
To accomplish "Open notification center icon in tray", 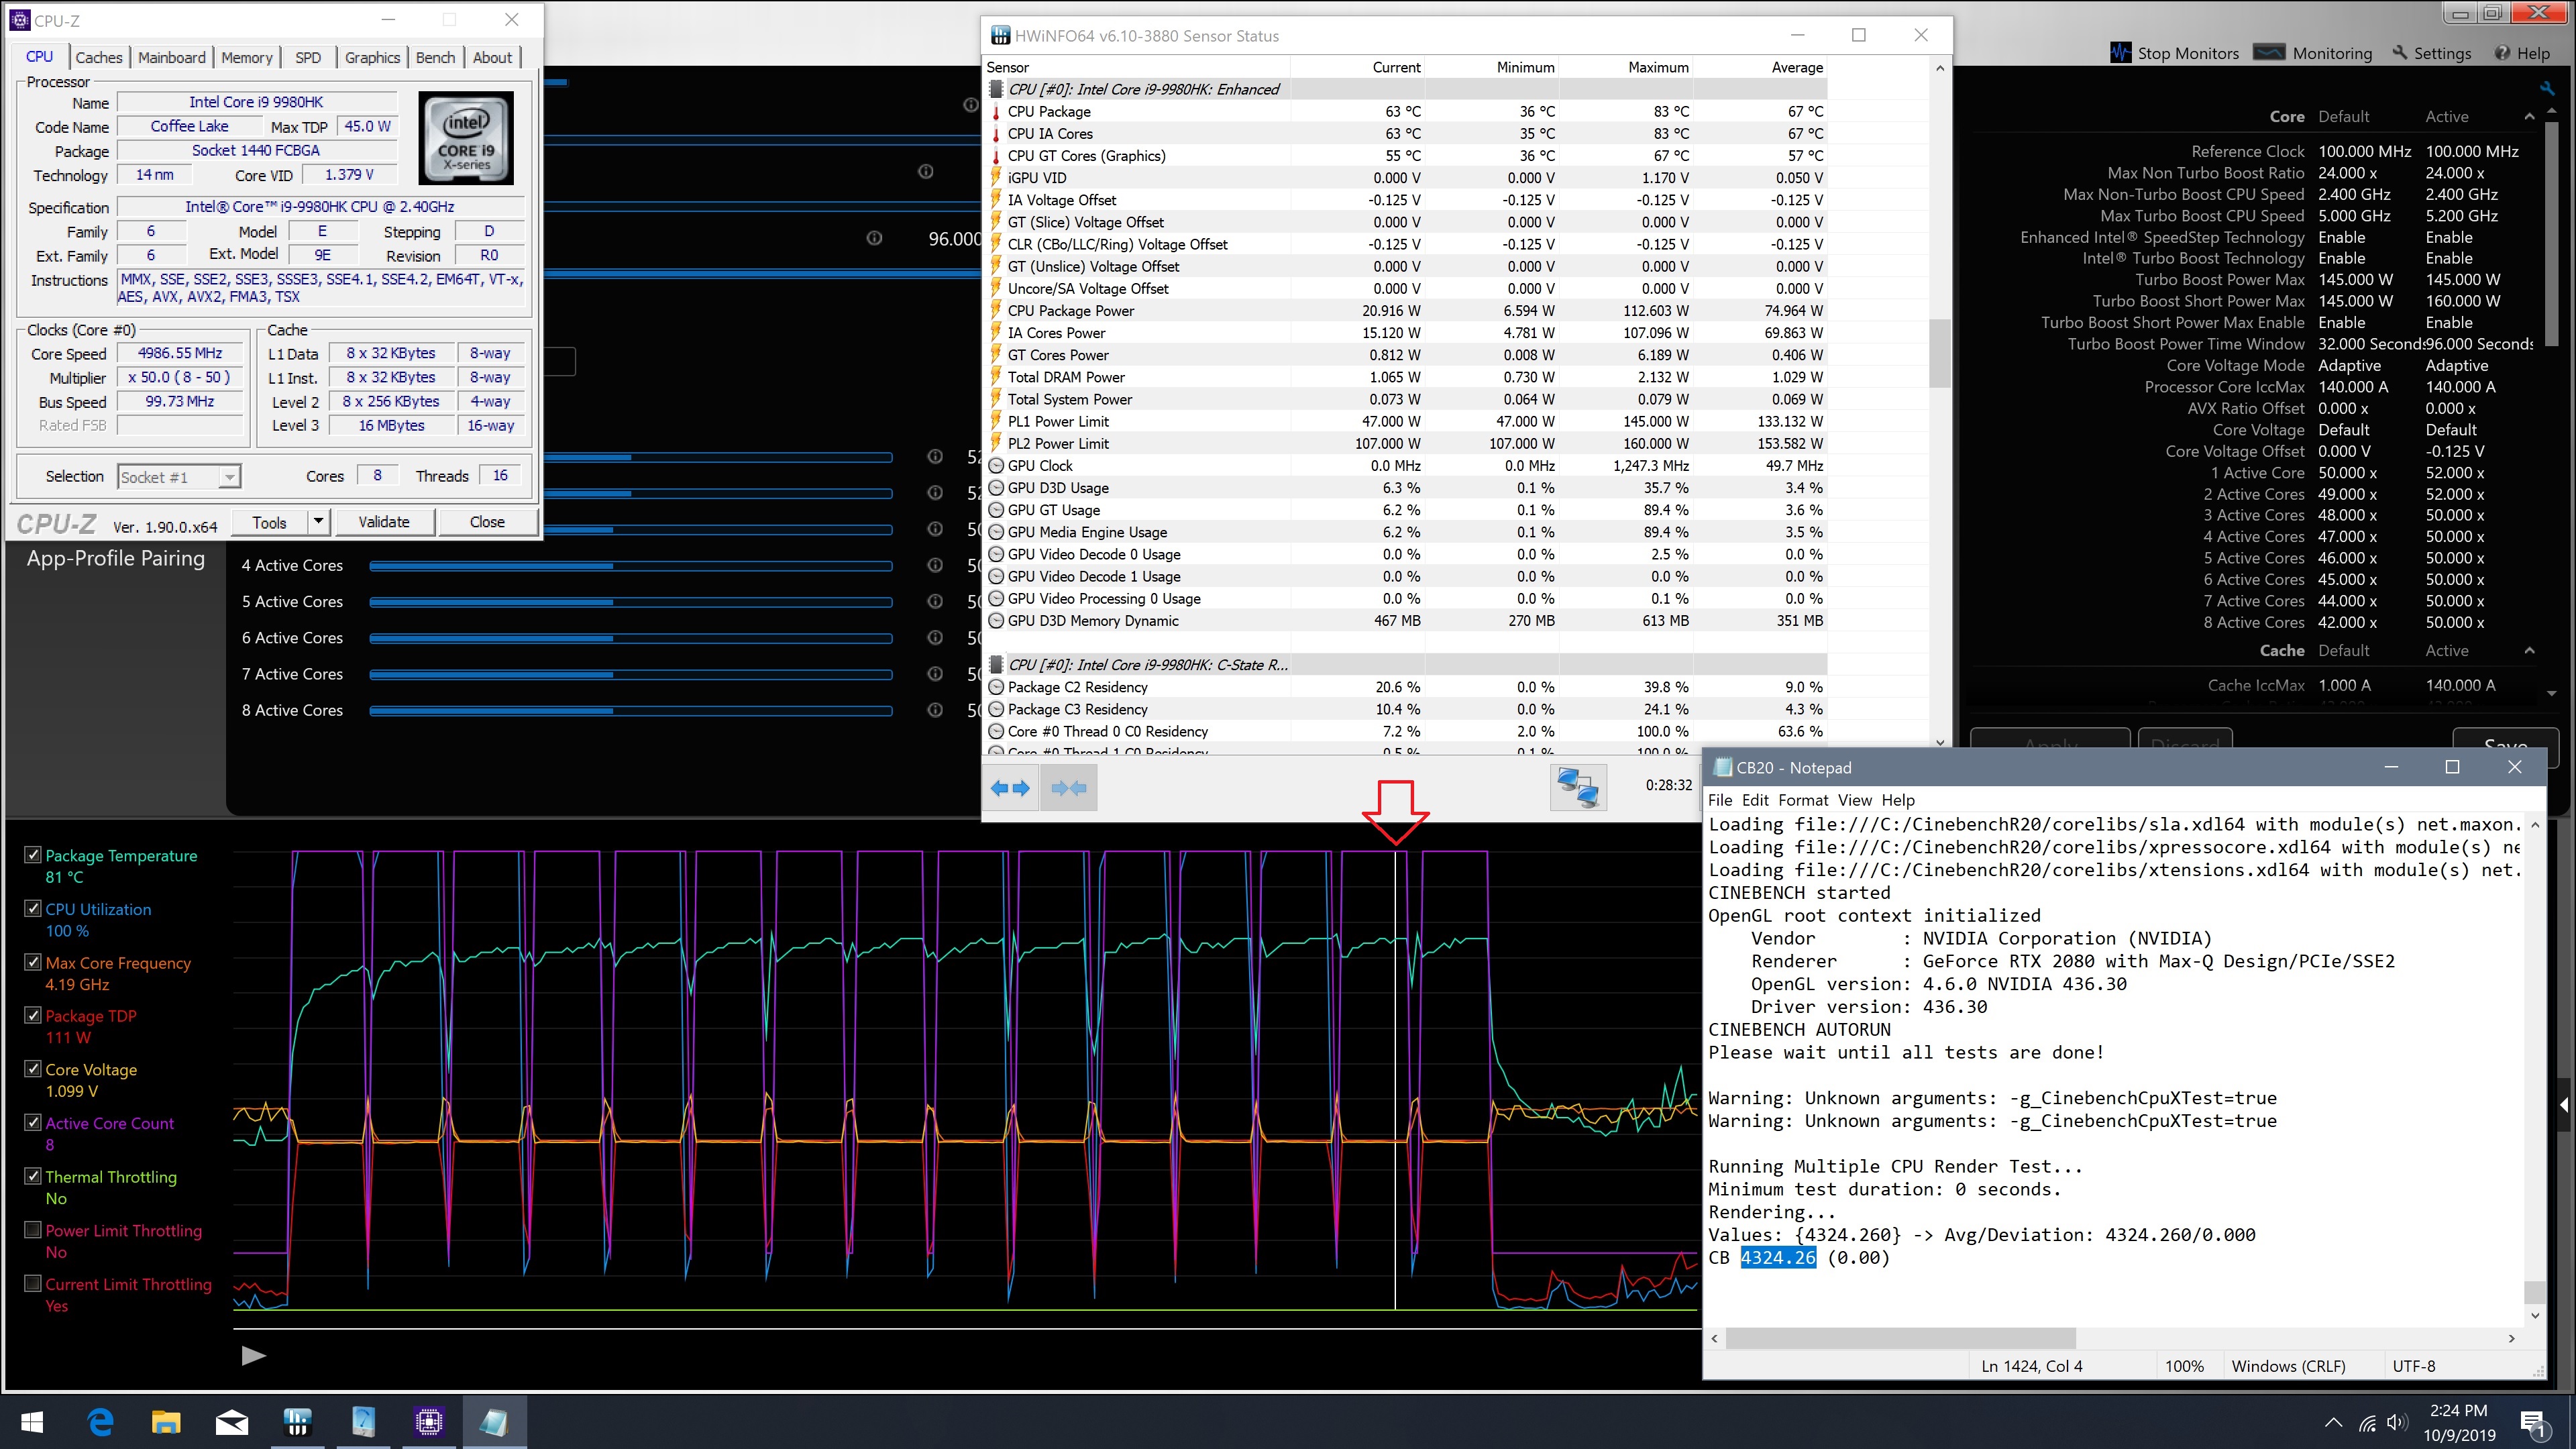I will (2533, 1423).
